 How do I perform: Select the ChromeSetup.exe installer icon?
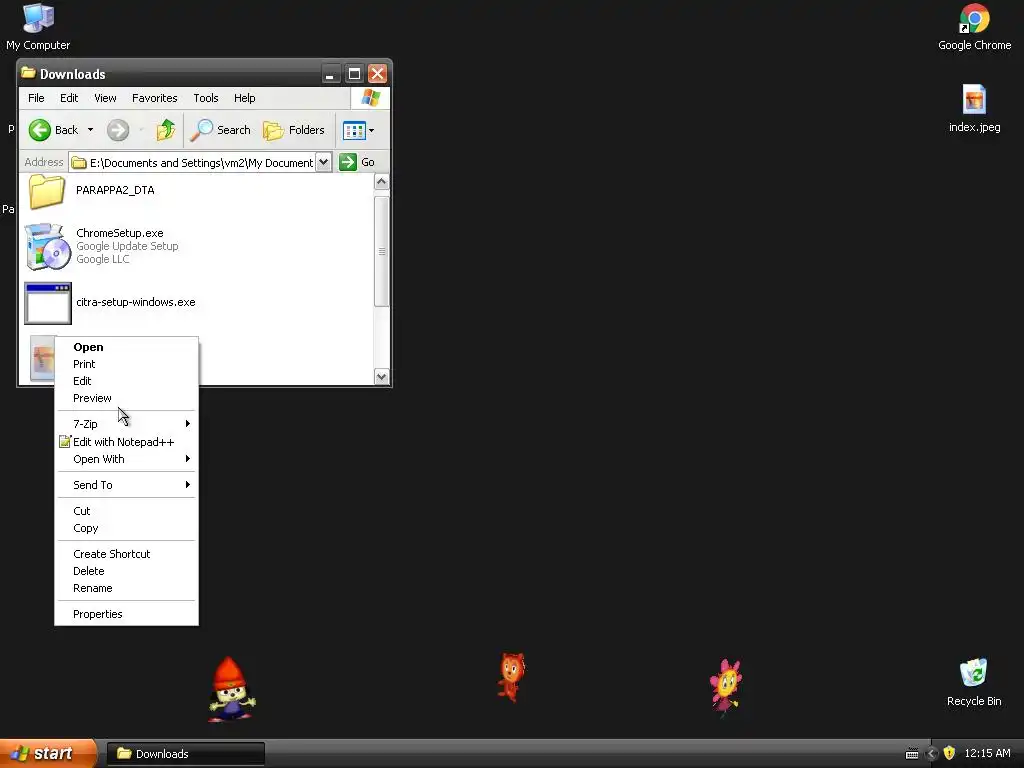[47, 246]
